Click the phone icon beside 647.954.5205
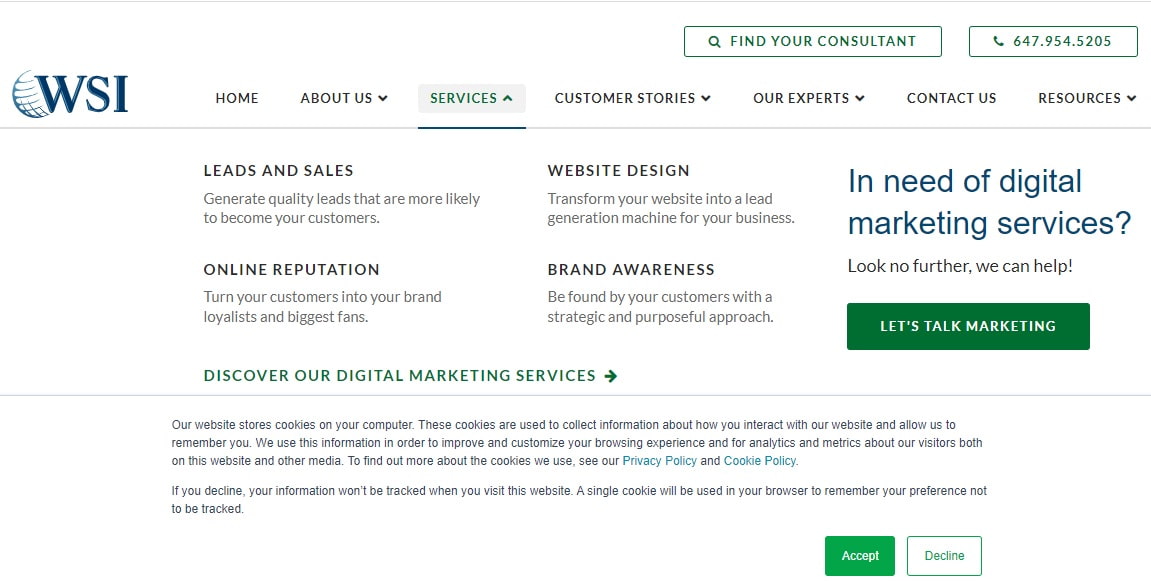Screen dimensions: 1151x581 pyautogui.click(x=998, y=41)
